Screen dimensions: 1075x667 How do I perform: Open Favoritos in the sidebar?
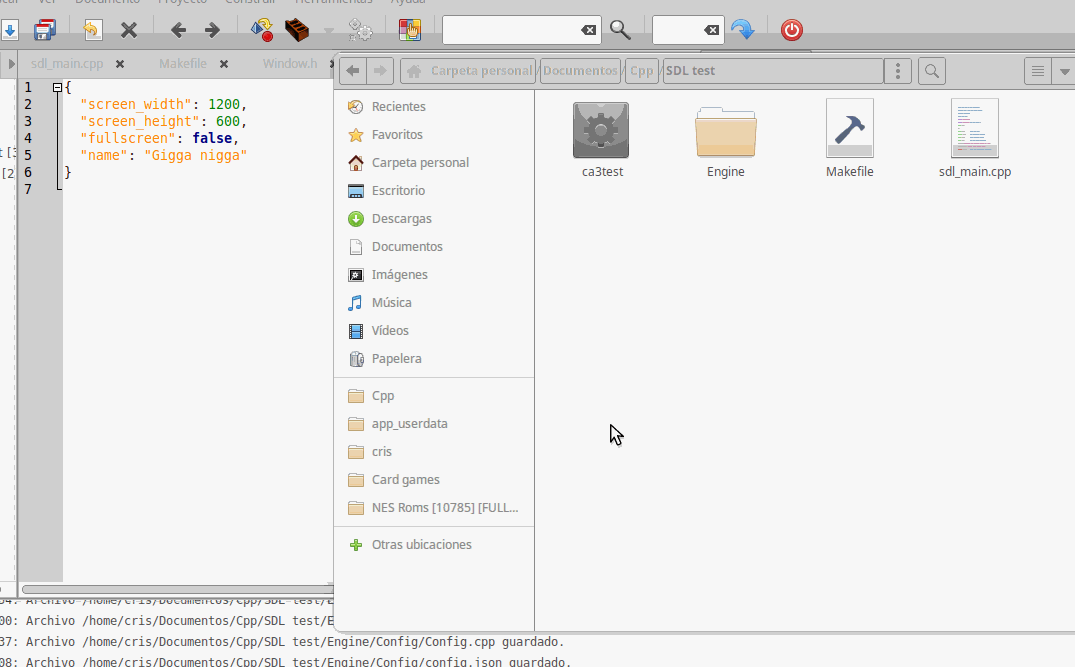[434, 135]
